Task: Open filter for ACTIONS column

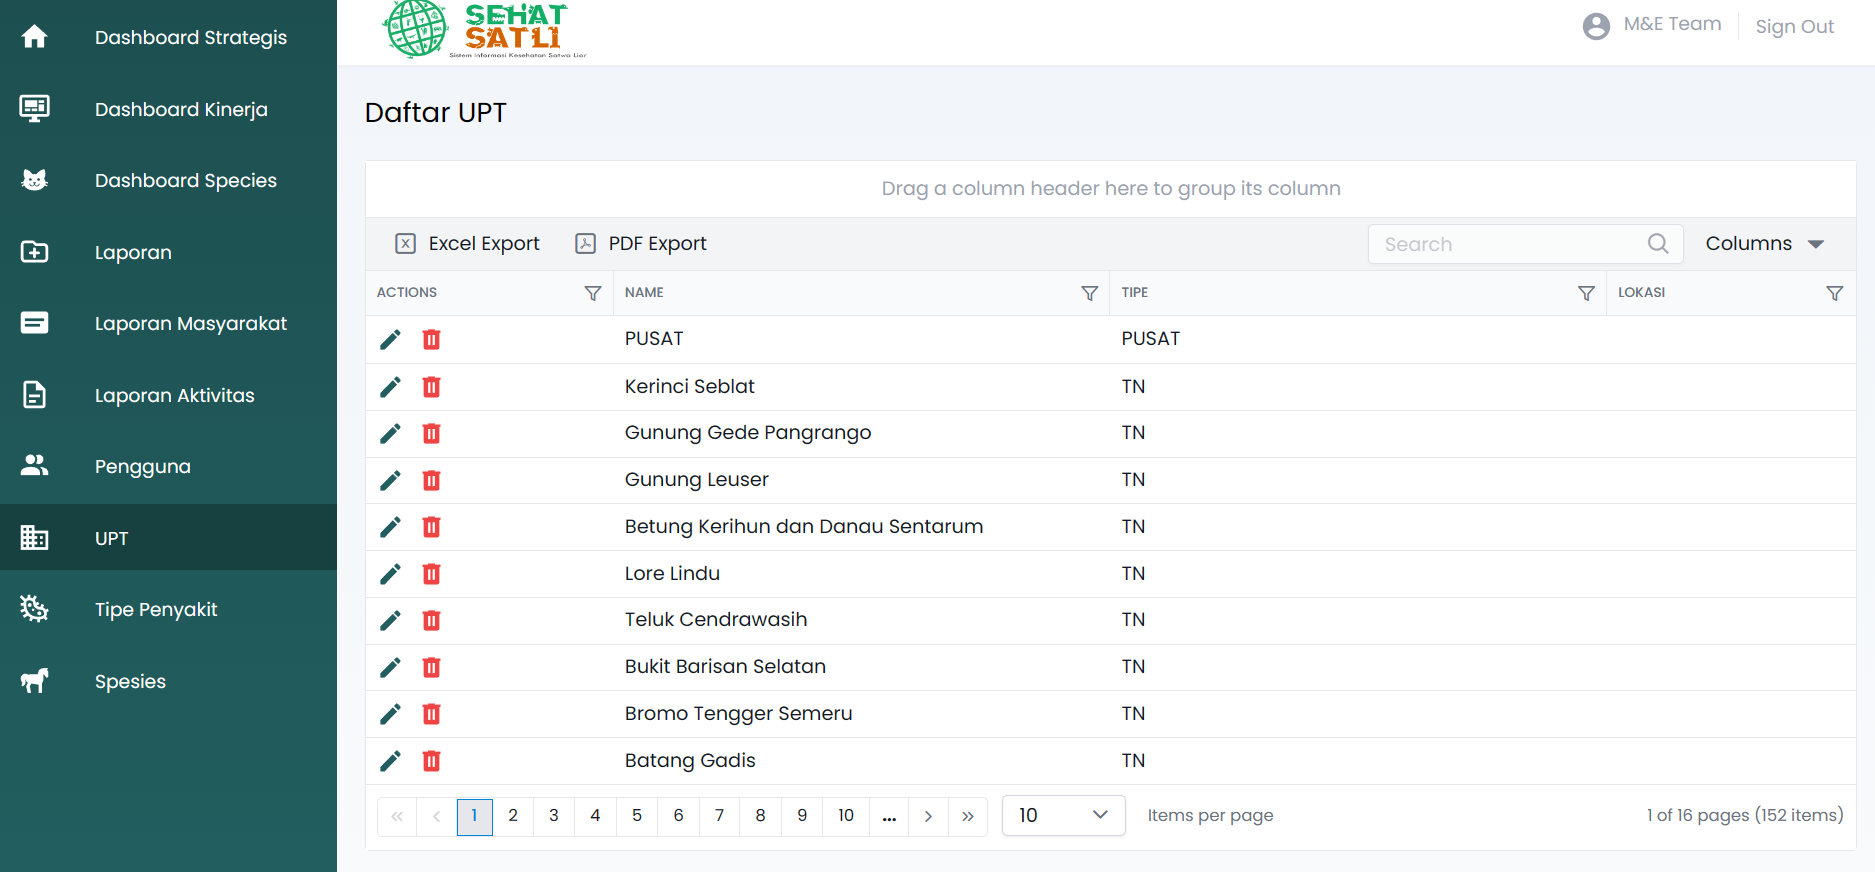Action: pos(593,293)
